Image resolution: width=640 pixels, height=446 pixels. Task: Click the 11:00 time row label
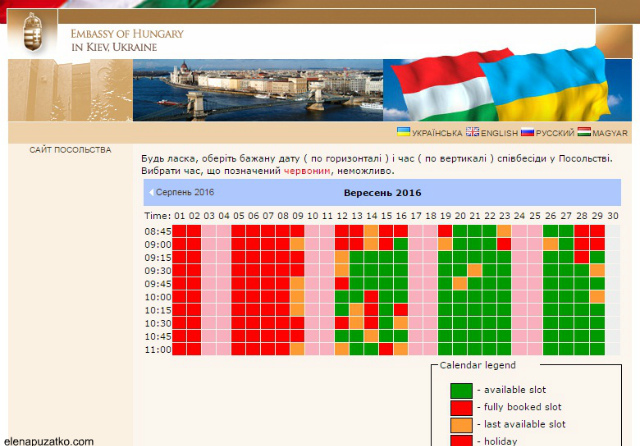click(158, 349)
